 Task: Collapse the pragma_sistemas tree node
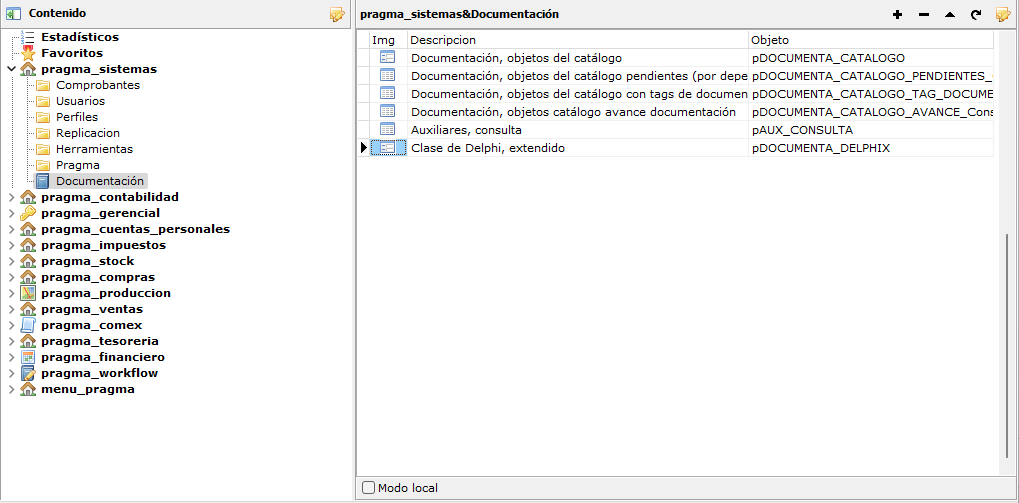tap(11, 70)
